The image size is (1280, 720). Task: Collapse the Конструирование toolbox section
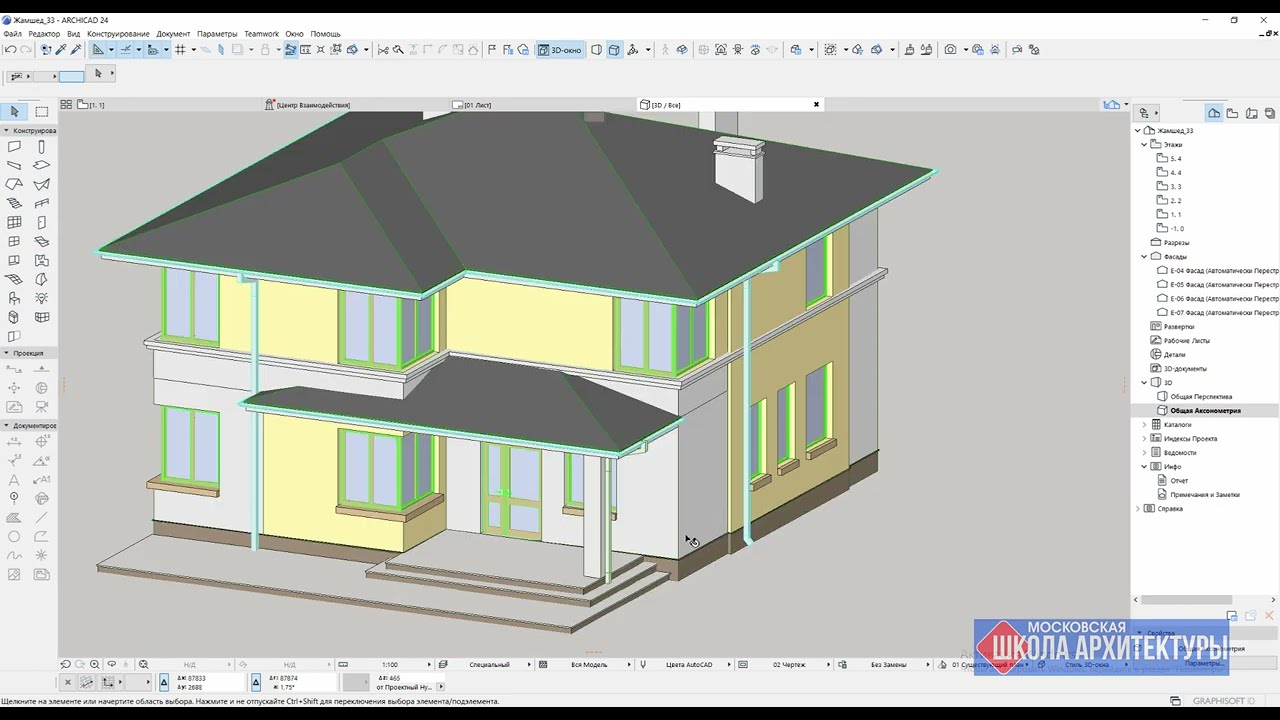(6, 130)
